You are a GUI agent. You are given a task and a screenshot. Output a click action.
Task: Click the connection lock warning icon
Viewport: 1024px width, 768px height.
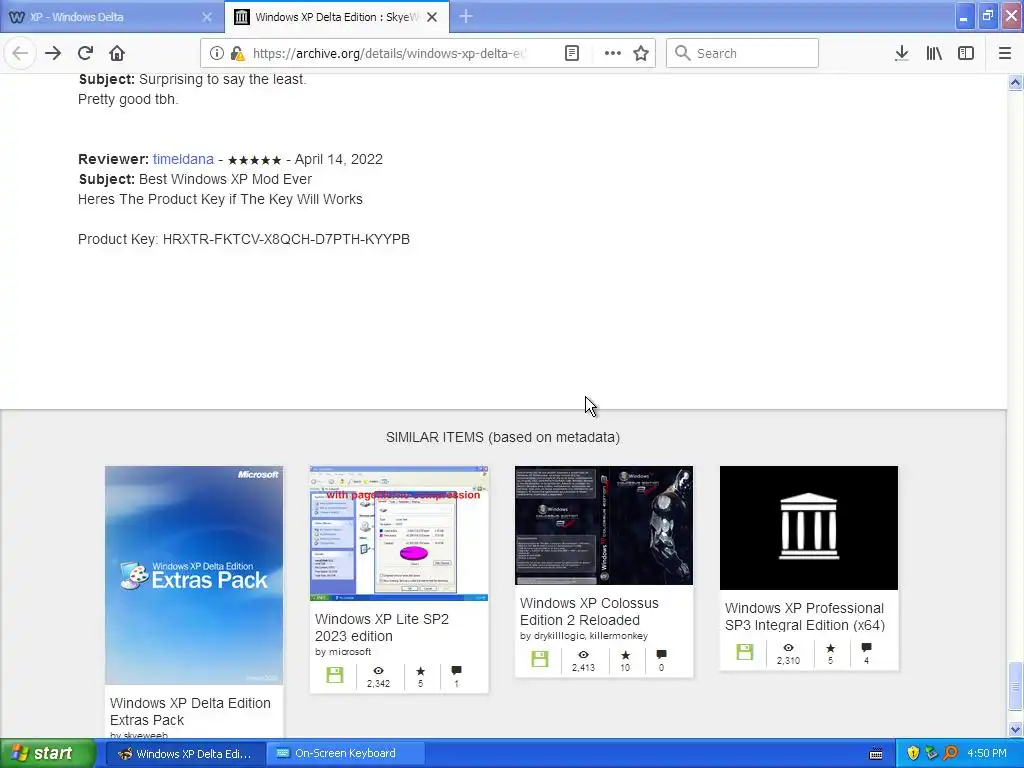(x=238, y=54)
